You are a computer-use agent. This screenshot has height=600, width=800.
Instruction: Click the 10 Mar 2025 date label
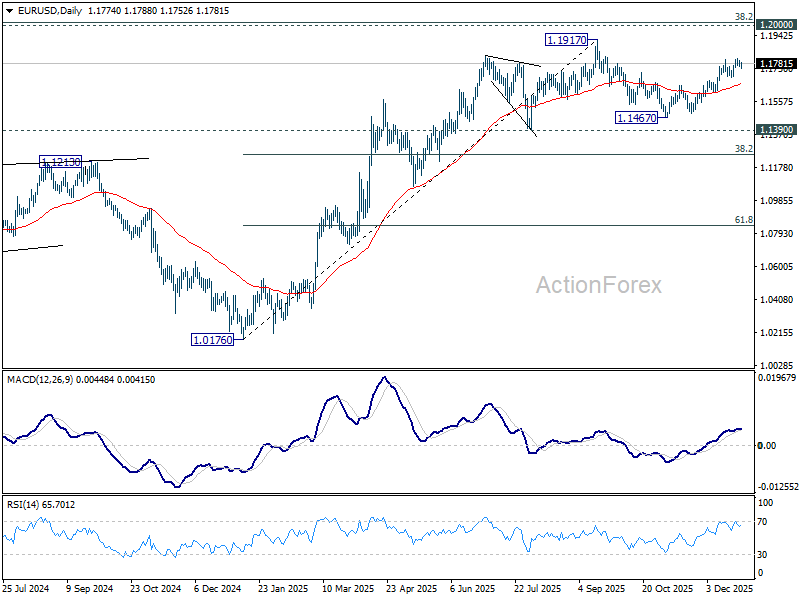348,588
